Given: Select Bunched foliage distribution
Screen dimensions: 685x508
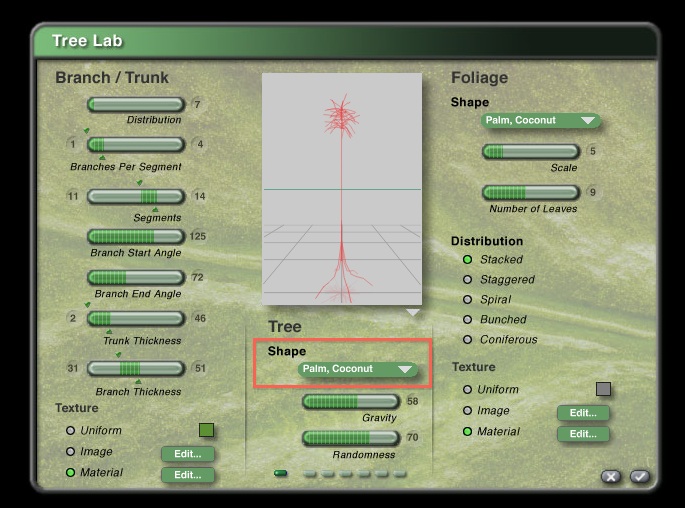Looking at the screenshot, I should [467, 319].
